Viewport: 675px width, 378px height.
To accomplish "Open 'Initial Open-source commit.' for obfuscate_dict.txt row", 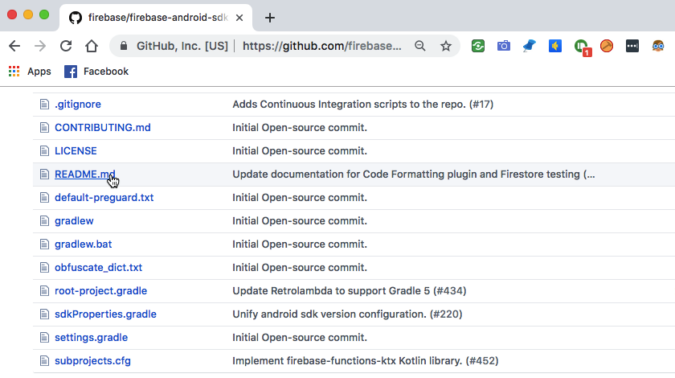I will [300, 267].
